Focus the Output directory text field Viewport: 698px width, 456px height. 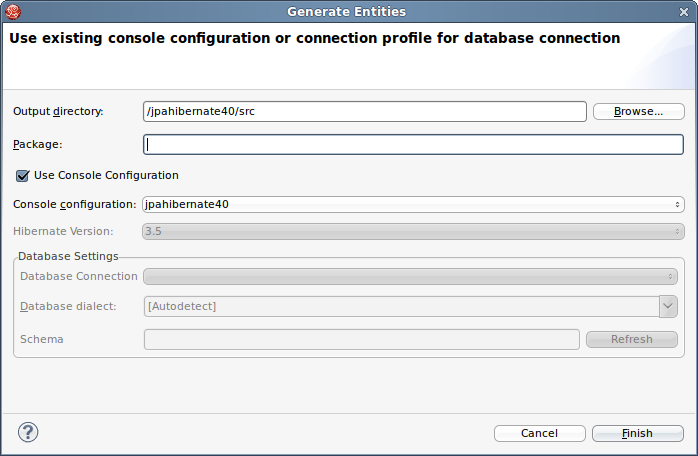364,111
